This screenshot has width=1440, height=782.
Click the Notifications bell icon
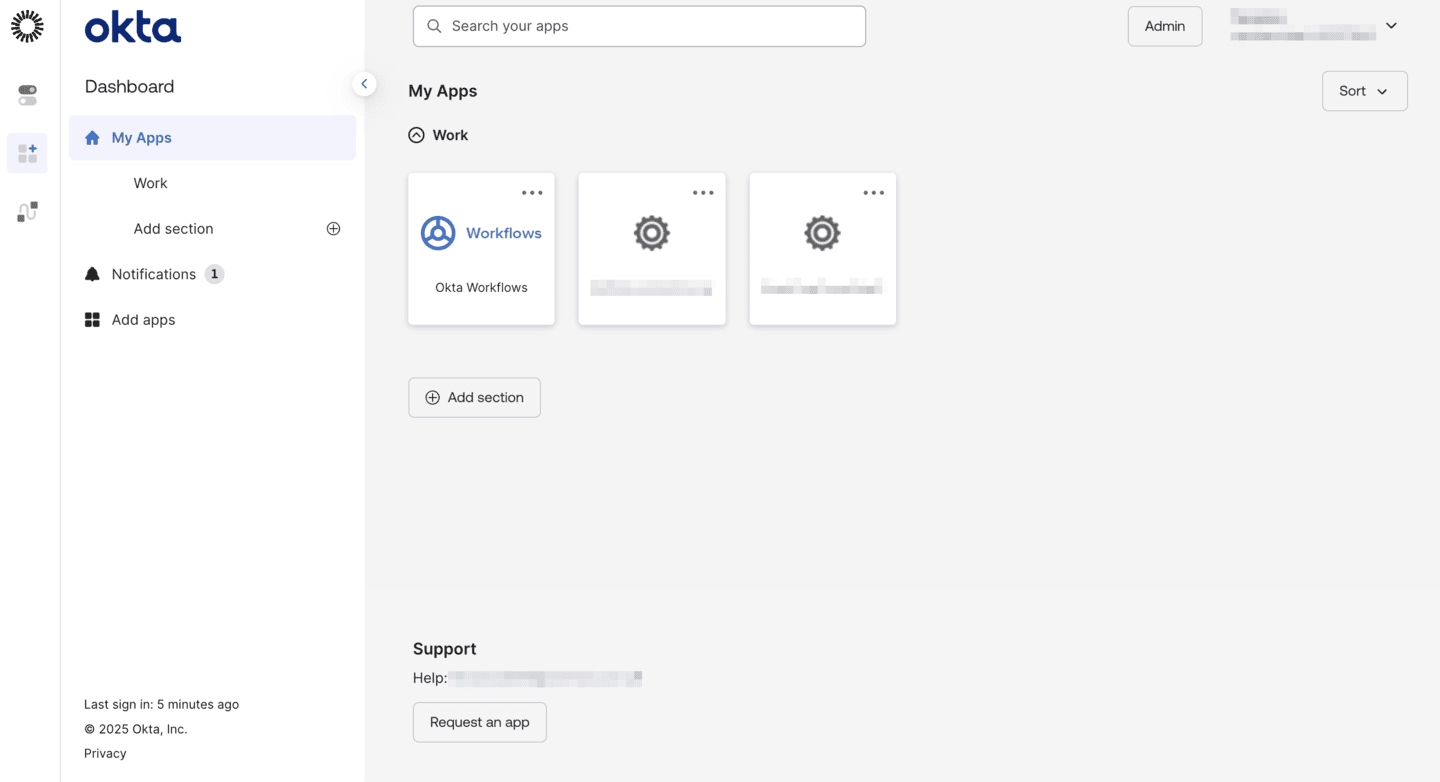[92, 274]
